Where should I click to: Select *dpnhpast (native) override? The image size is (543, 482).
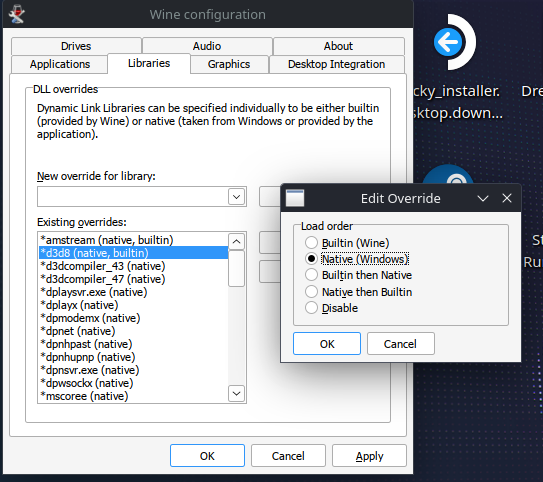(x=133, y=344)
